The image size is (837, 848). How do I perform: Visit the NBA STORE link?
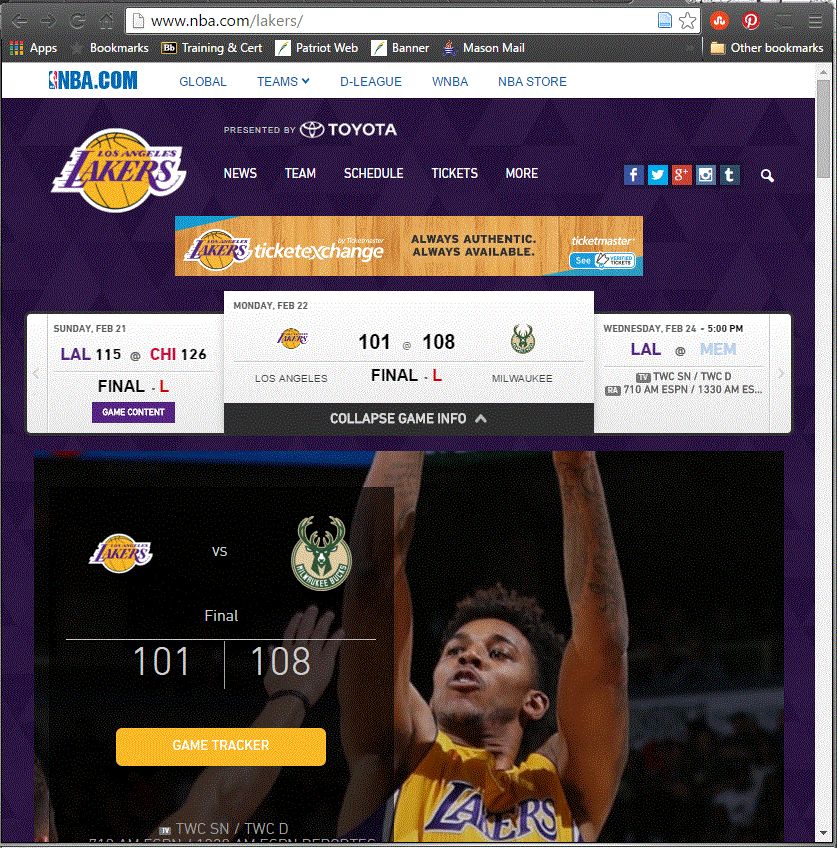[x=532, y=82]
